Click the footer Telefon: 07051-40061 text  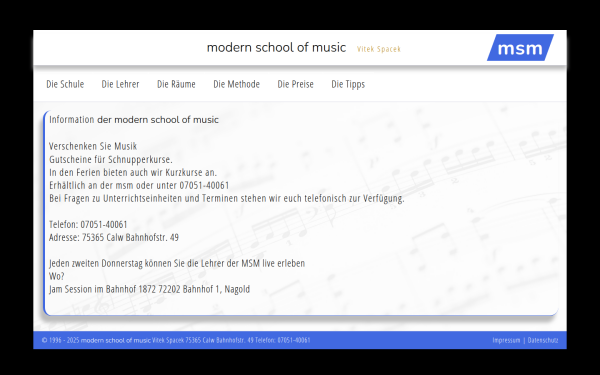tap(283, 340)
